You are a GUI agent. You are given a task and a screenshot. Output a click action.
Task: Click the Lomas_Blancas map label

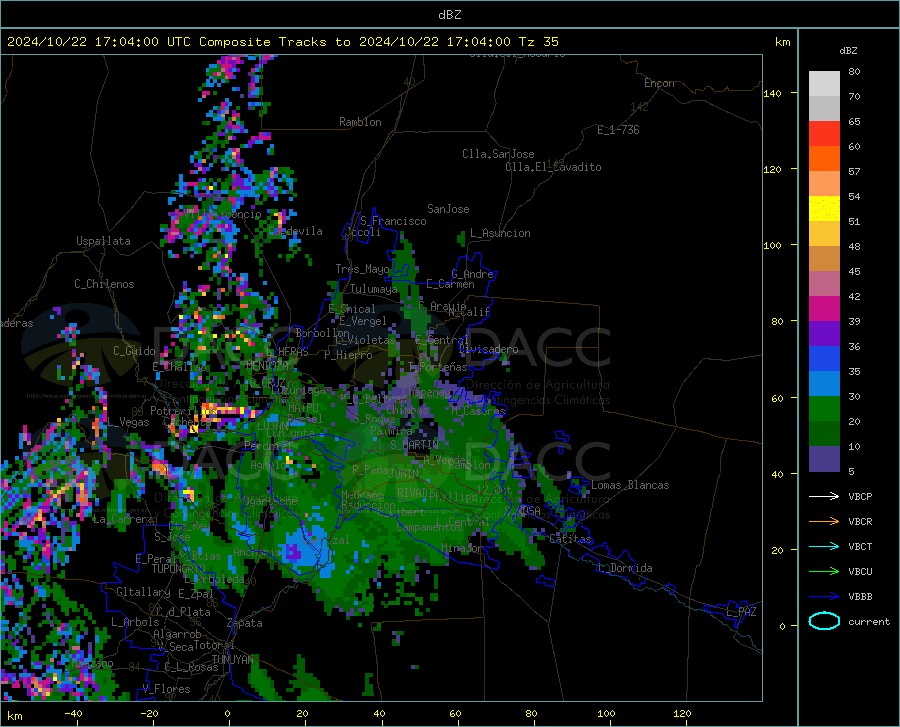(x=630, y=485)
